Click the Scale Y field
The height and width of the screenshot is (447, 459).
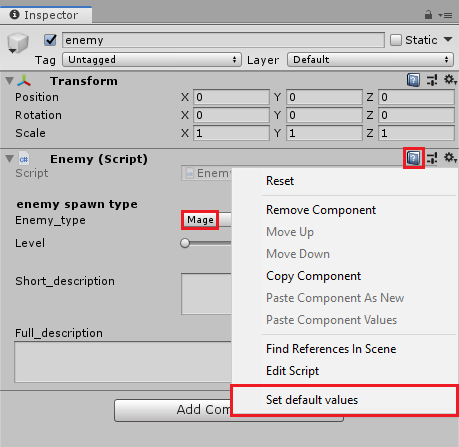[324, 133]
